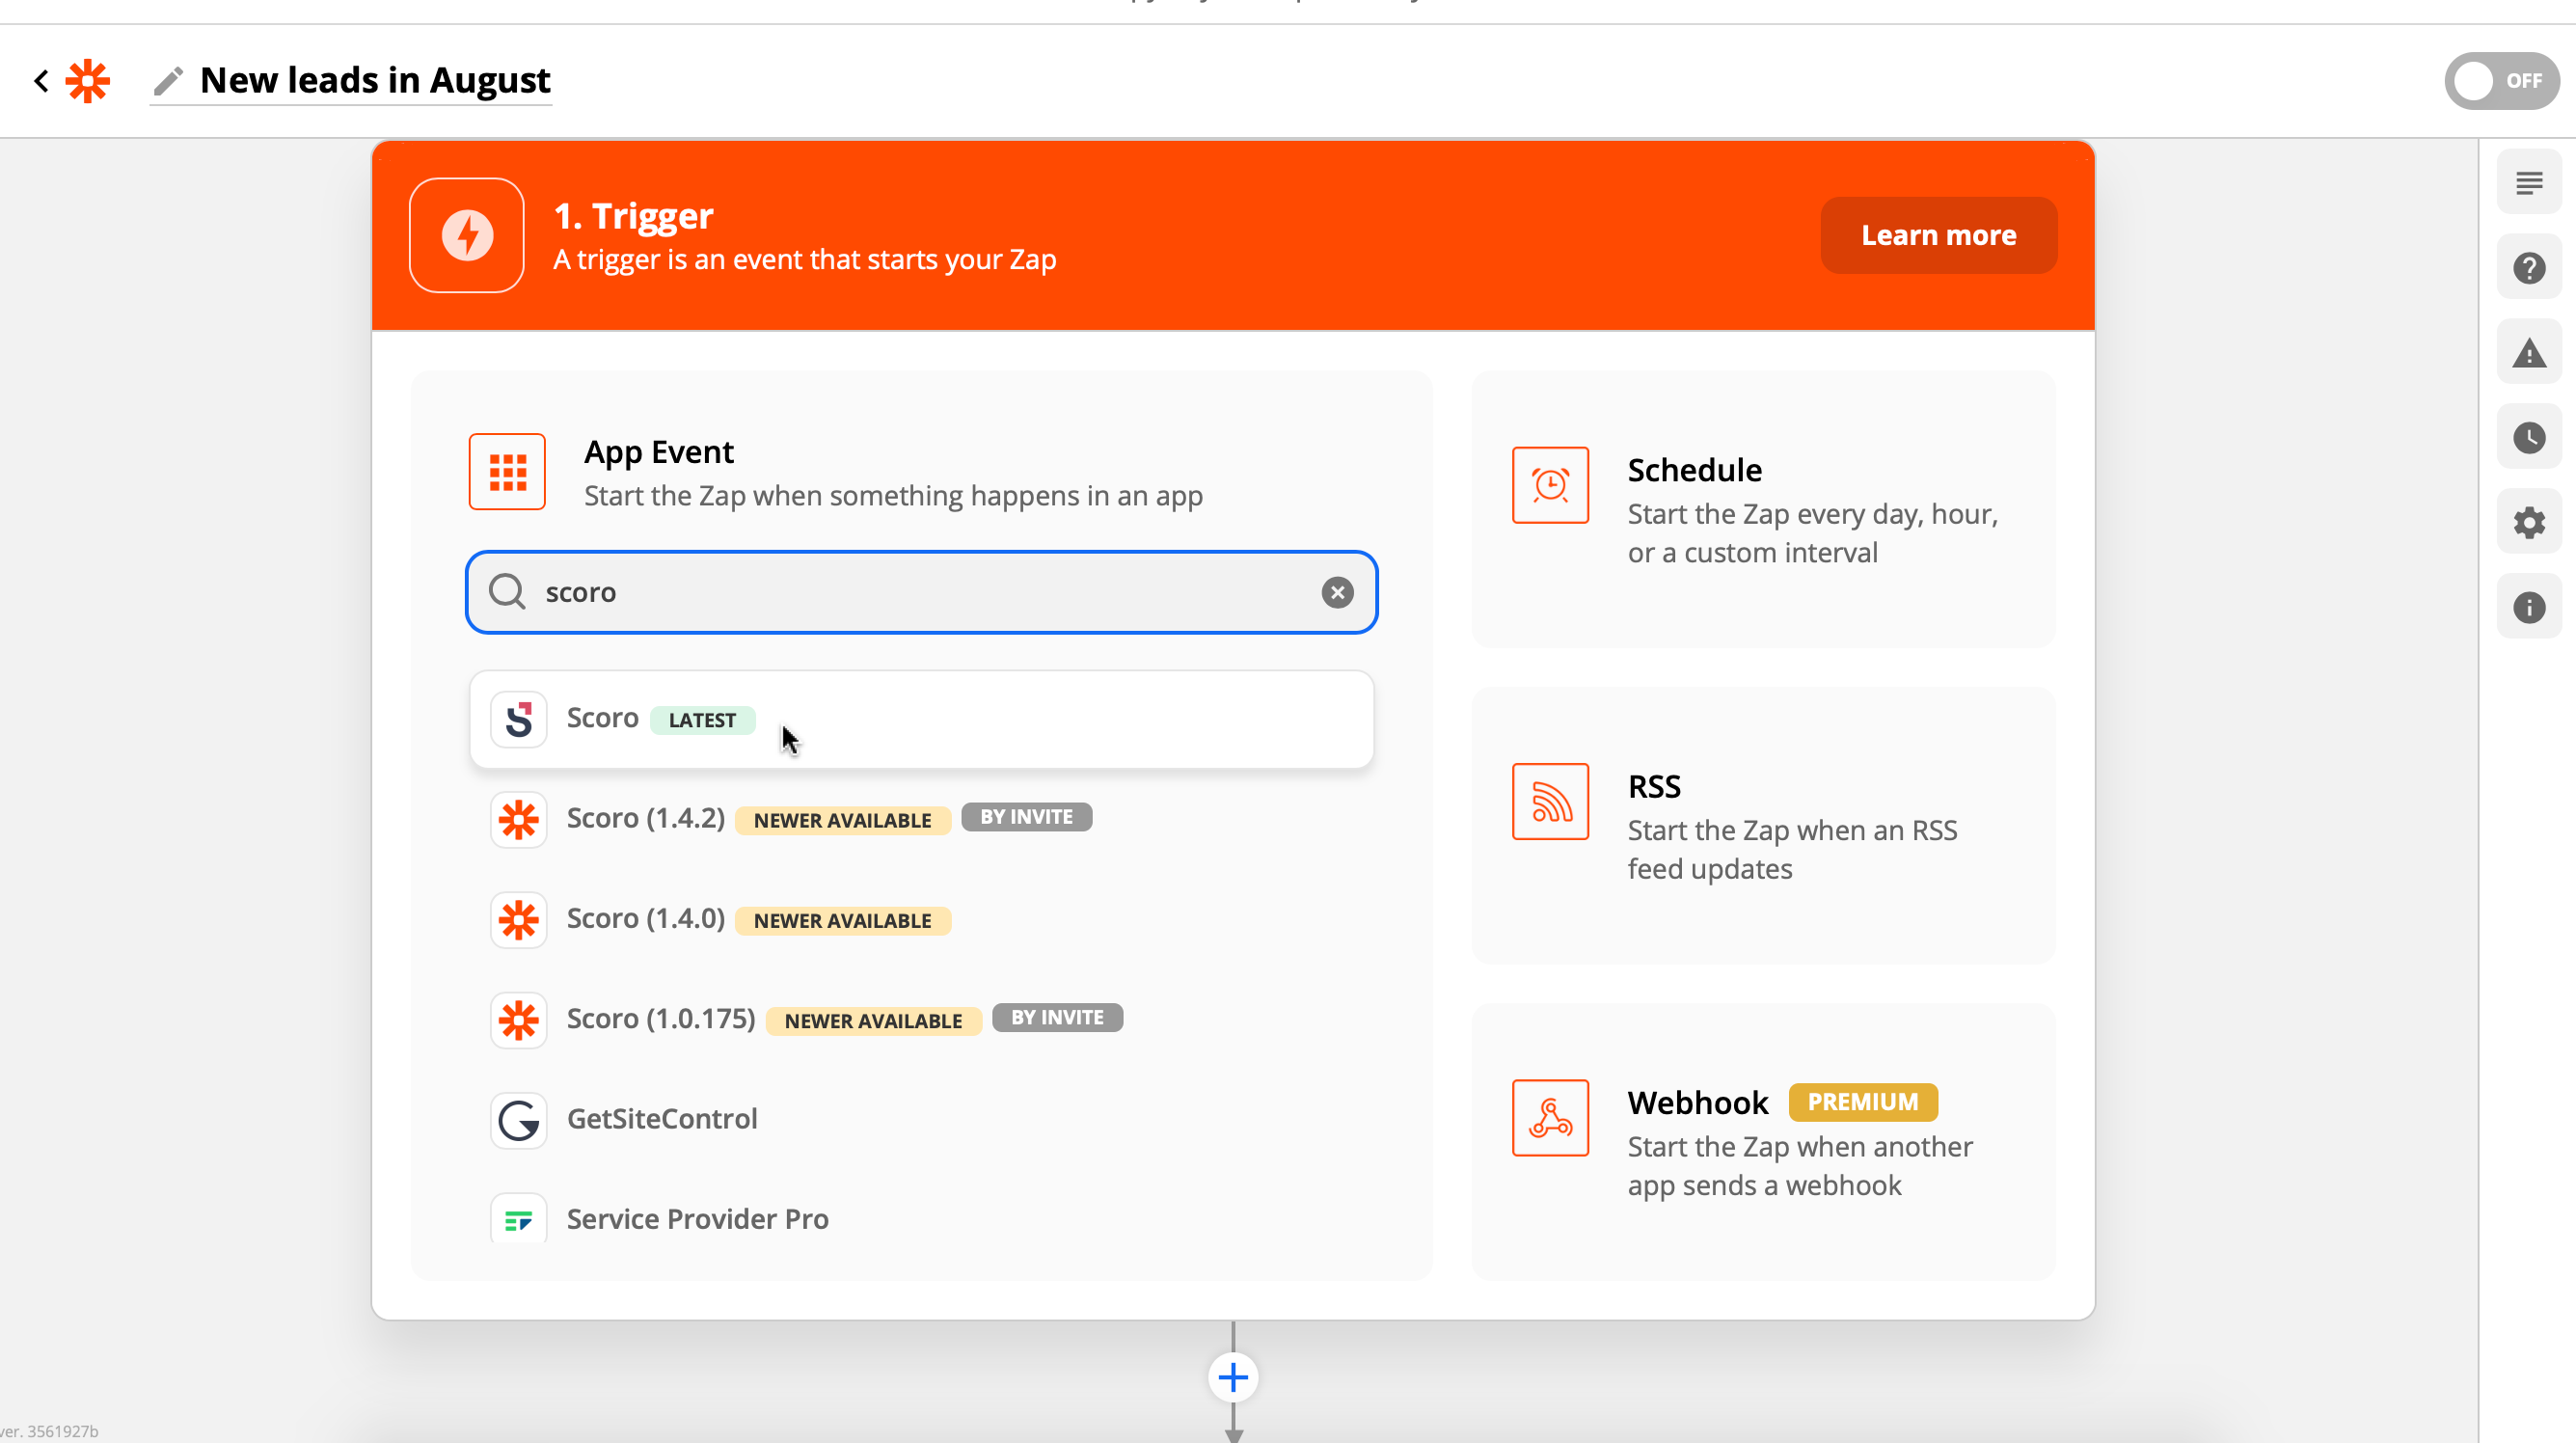2576x1443 pixels.
Task: Select Scoro (1.4.0) version
Action: point(921,919)
